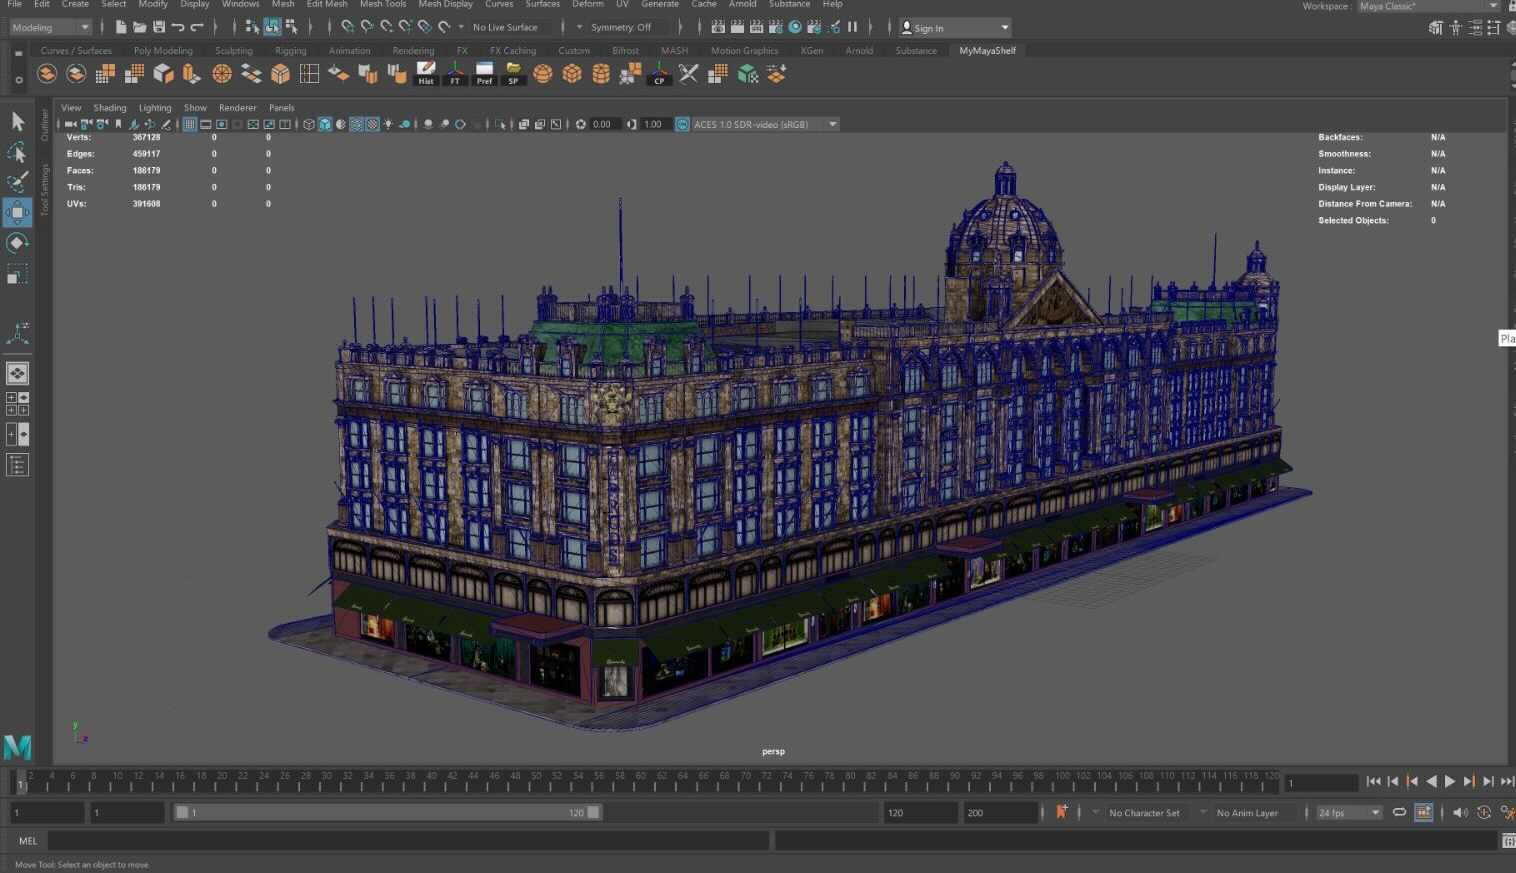Click the time slider current frame marker

[20, 782]
